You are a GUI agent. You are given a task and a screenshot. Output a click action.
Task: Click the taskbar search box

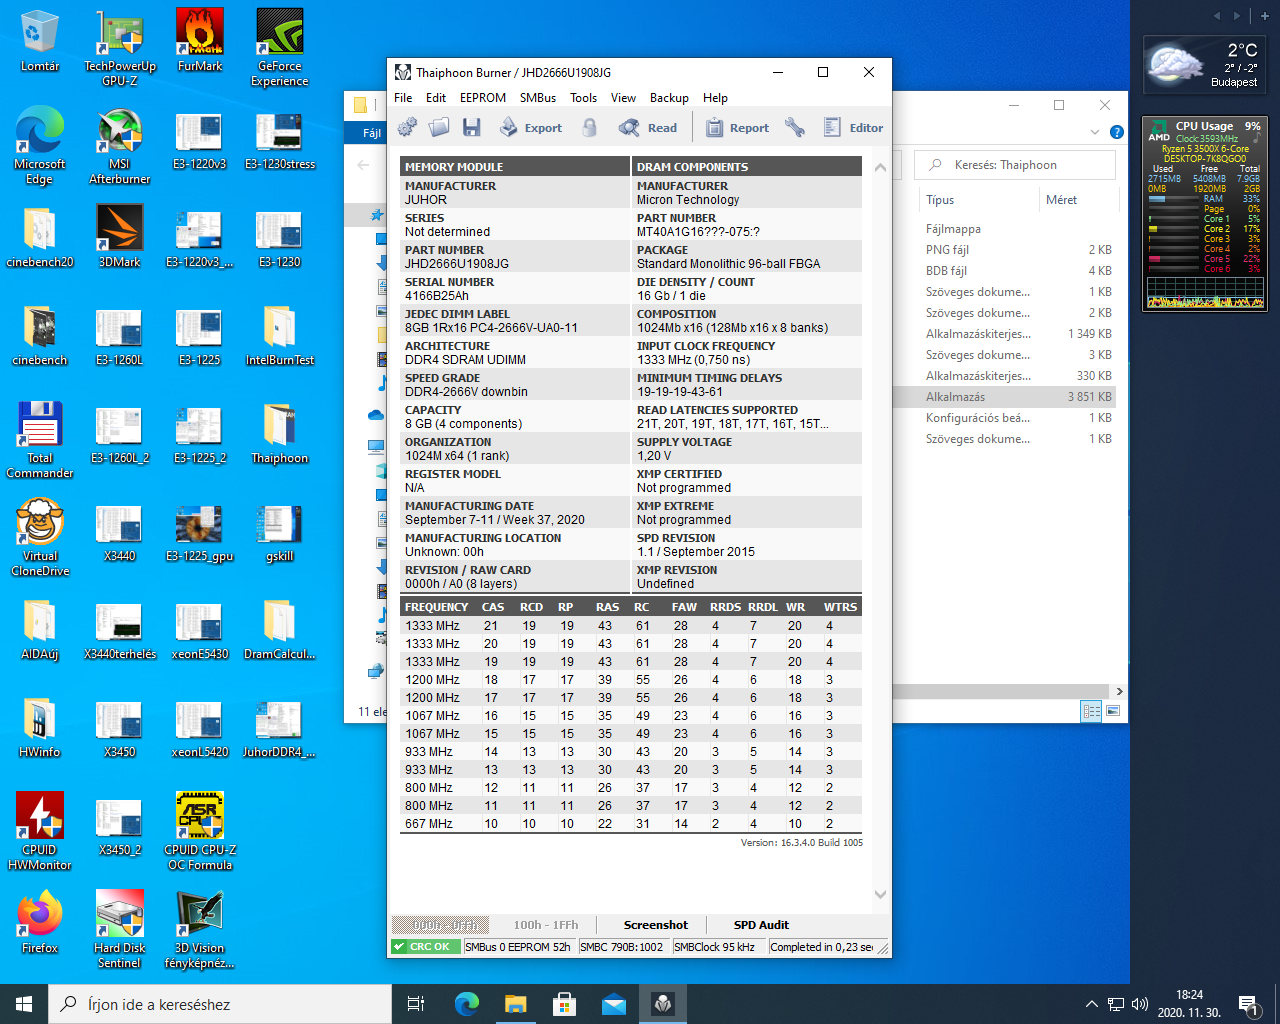[x=220, y=1004]
